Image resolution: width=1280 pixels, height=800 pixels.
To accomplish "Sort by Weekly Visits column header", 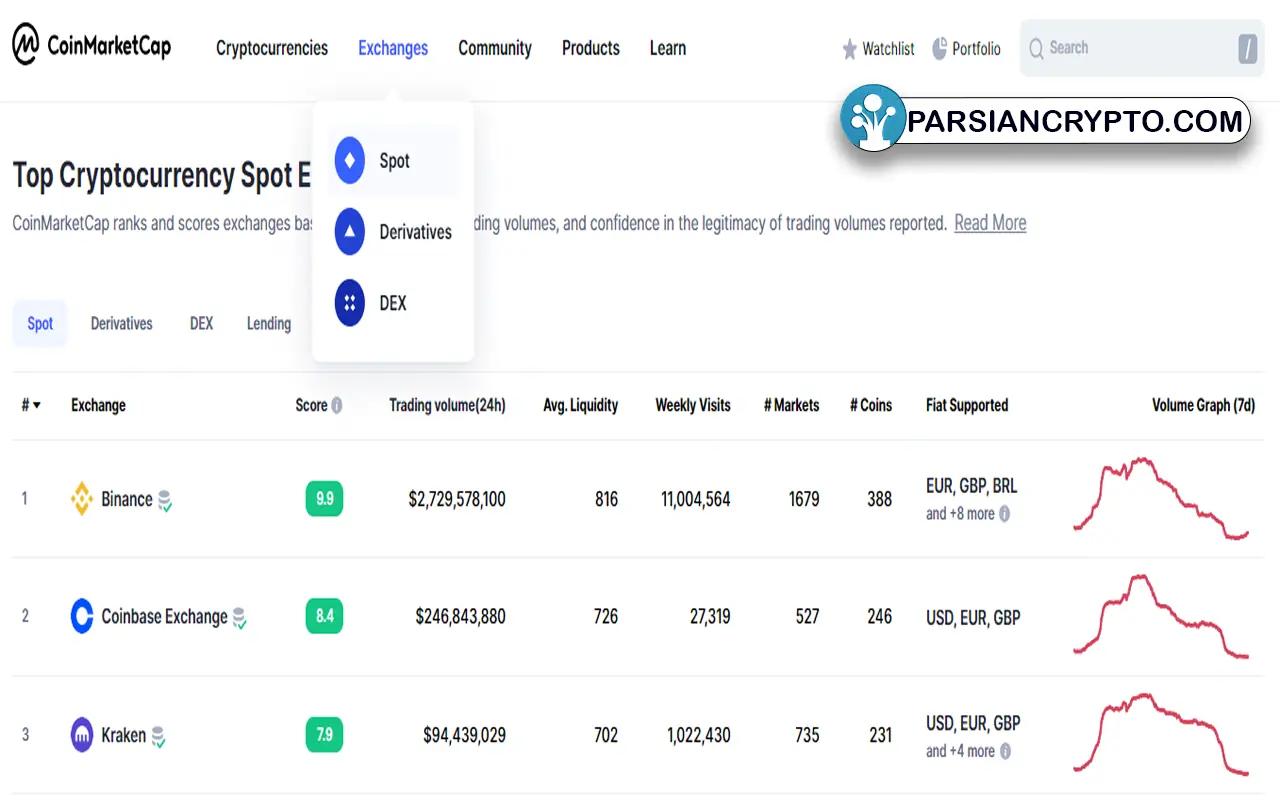I will pyautogui.click(x=693, y=405).
